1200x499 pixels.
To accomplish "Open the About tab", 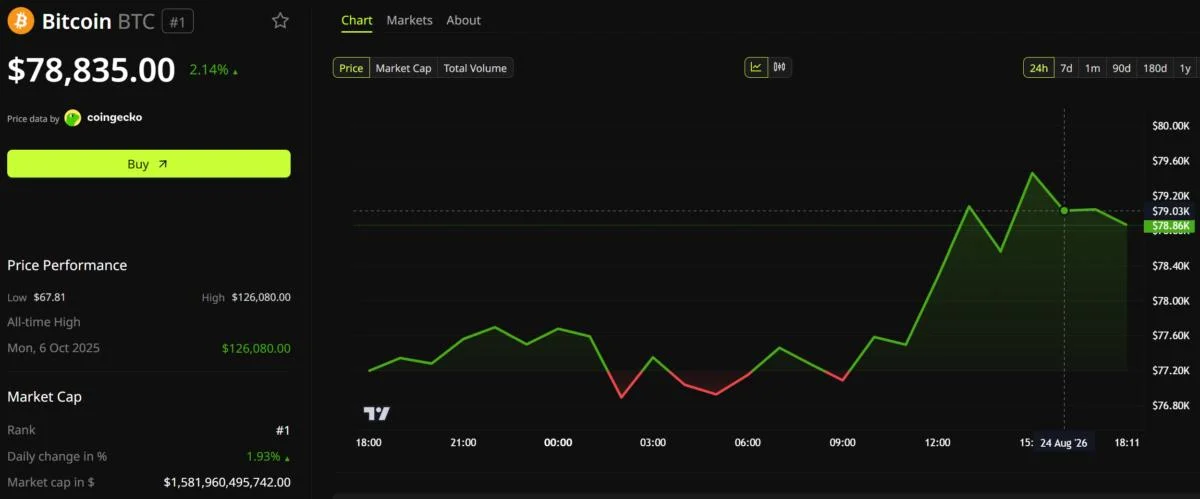I will [x=463, y=20].
